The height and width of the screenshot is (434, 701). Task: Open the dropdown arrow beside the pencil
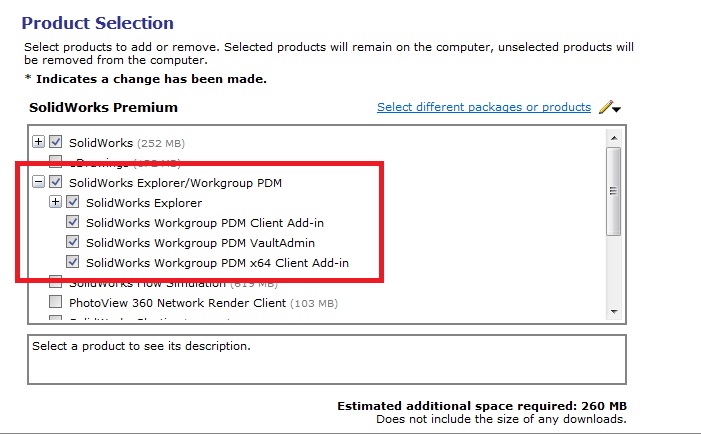coord(618,109)
